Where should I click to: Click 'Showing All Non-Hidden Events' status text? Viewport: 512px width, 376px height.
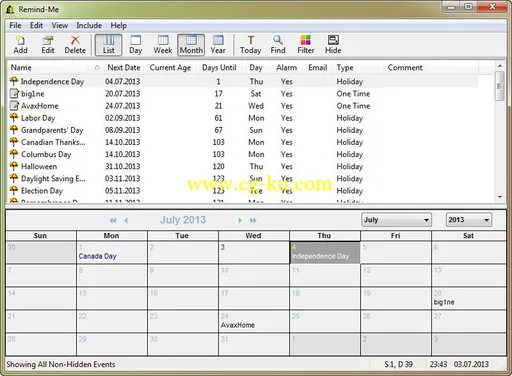pos(61,364)
